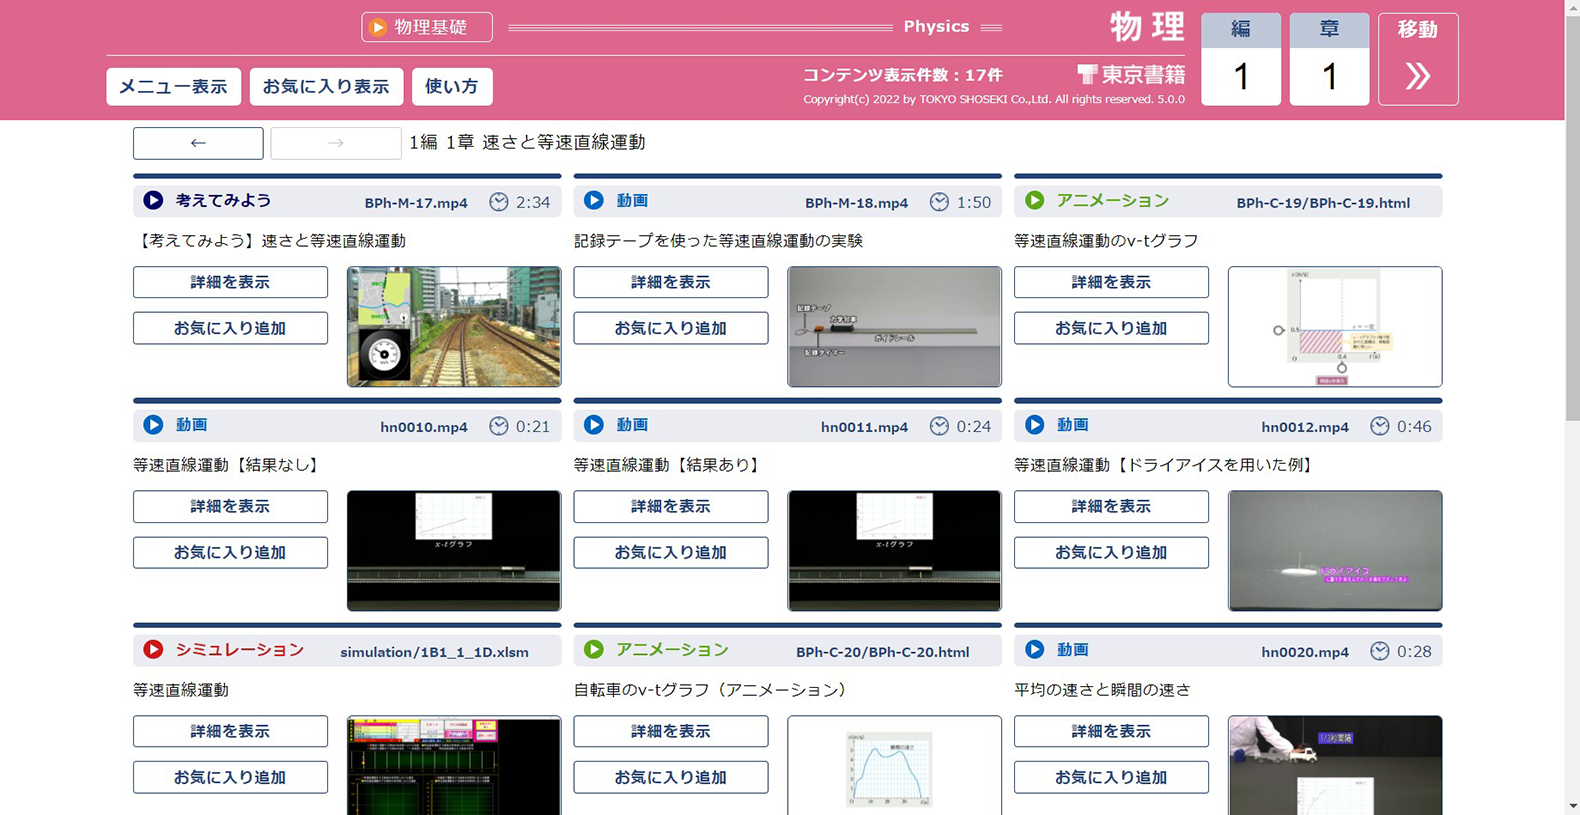Show details for 記録テープ experiment video

tap(670, 282)
